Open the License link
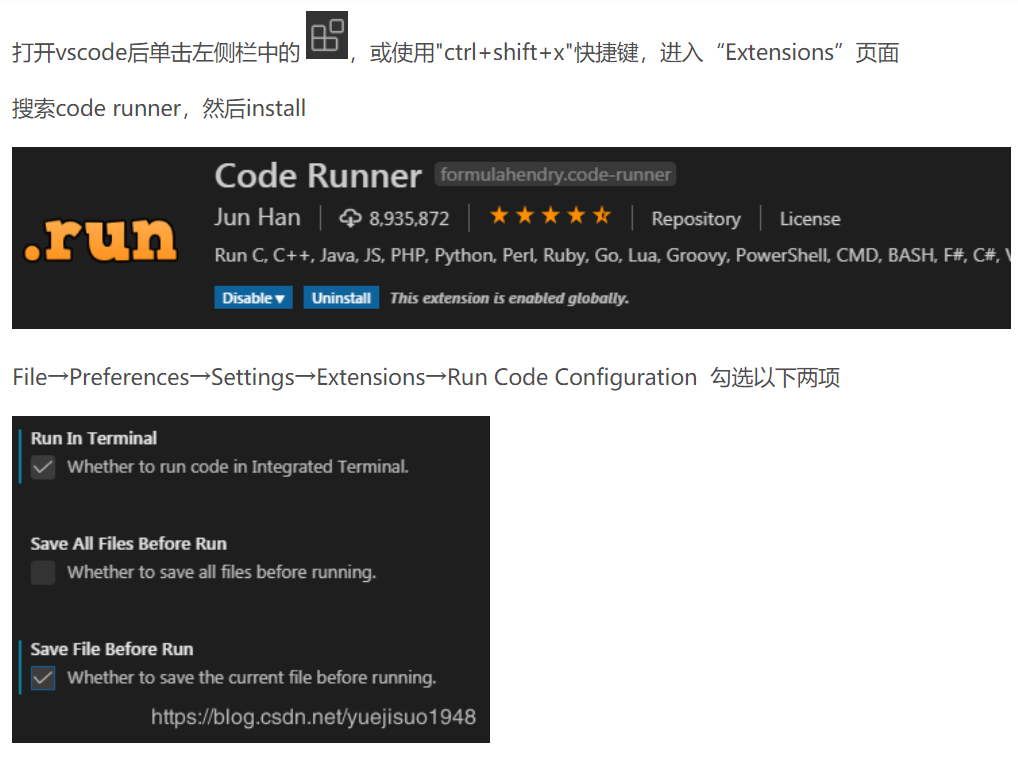The image size is (1018, 758). tap(810, 219)
